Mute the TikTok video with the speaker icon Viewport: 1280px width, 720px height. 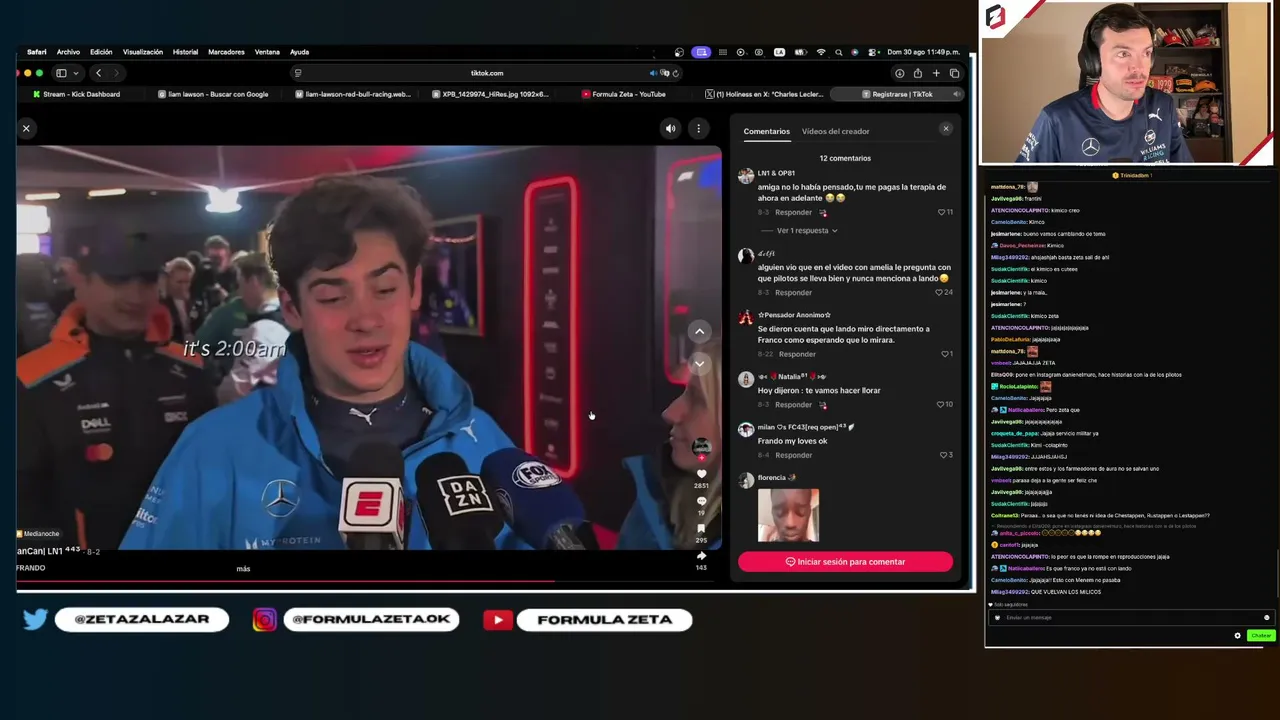click(671, 128)
